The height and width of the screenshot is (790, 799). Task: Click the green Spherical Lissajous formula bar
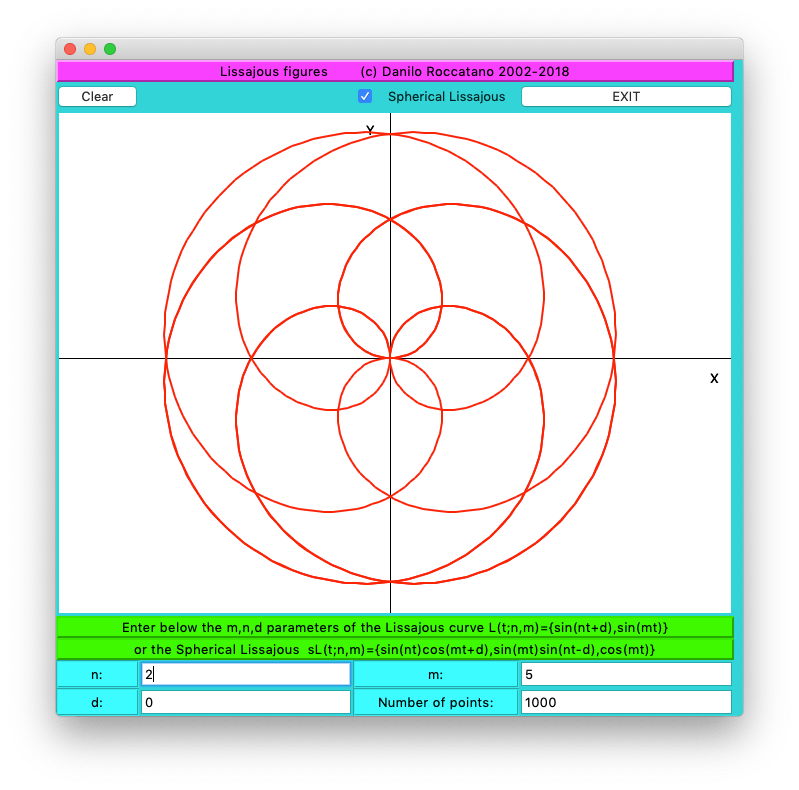pos(395,649)
